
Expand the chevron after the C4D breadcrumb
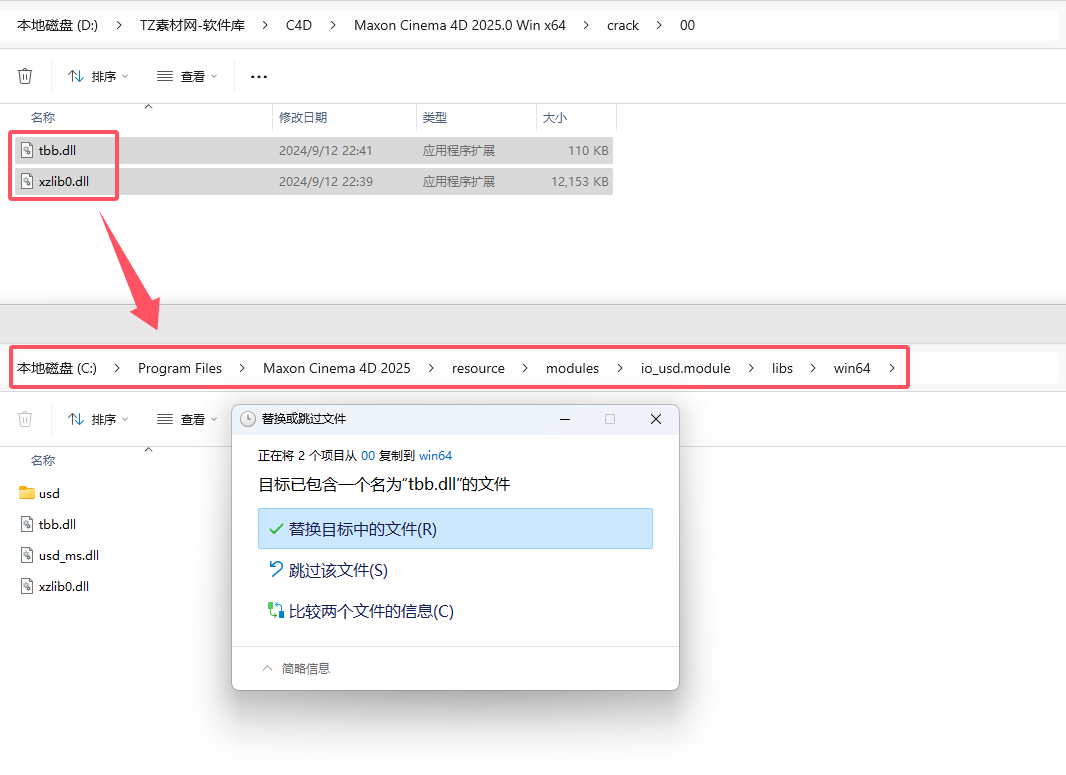point(332,25)
